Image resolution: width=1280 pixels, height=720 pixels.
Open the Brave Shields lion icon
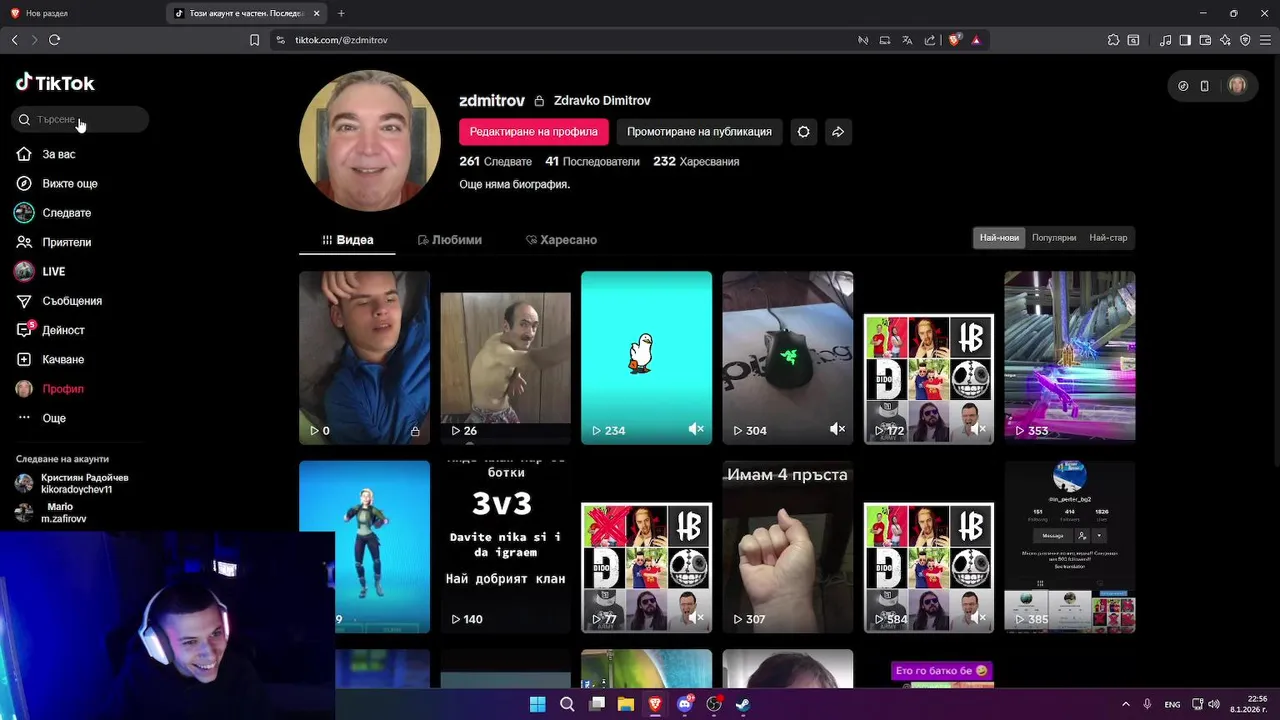955,40
